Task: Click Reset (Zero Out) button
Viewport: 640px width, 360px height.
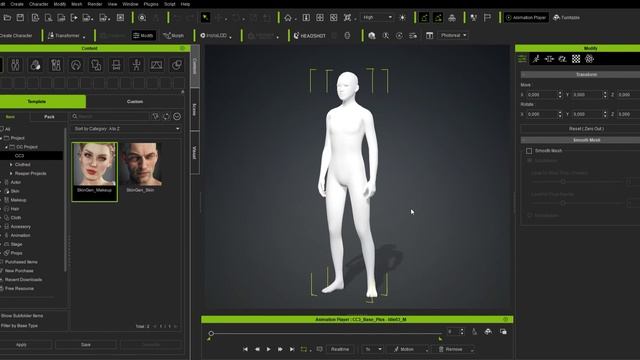Action: (x=586, y=129)
